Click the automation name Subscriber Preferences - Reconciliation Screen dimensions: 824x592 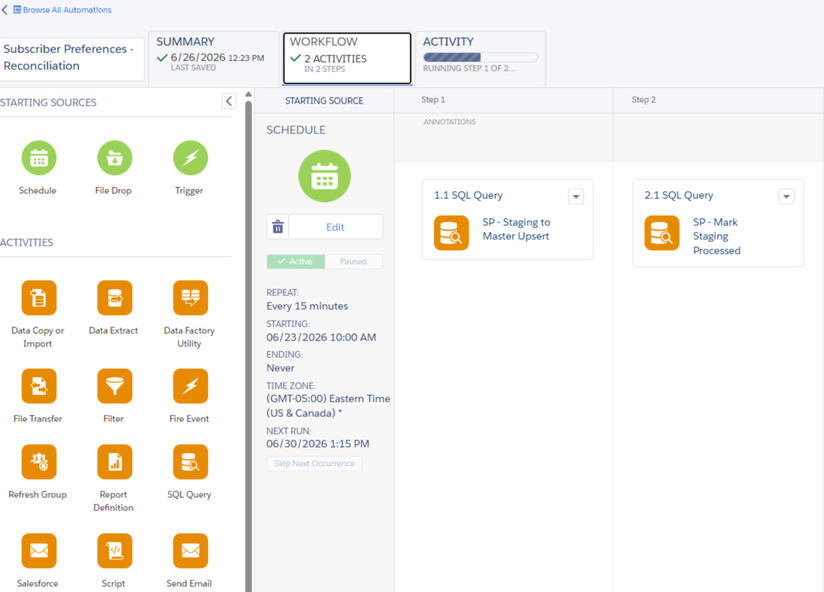pyautogui.click(x=68, y=57)
